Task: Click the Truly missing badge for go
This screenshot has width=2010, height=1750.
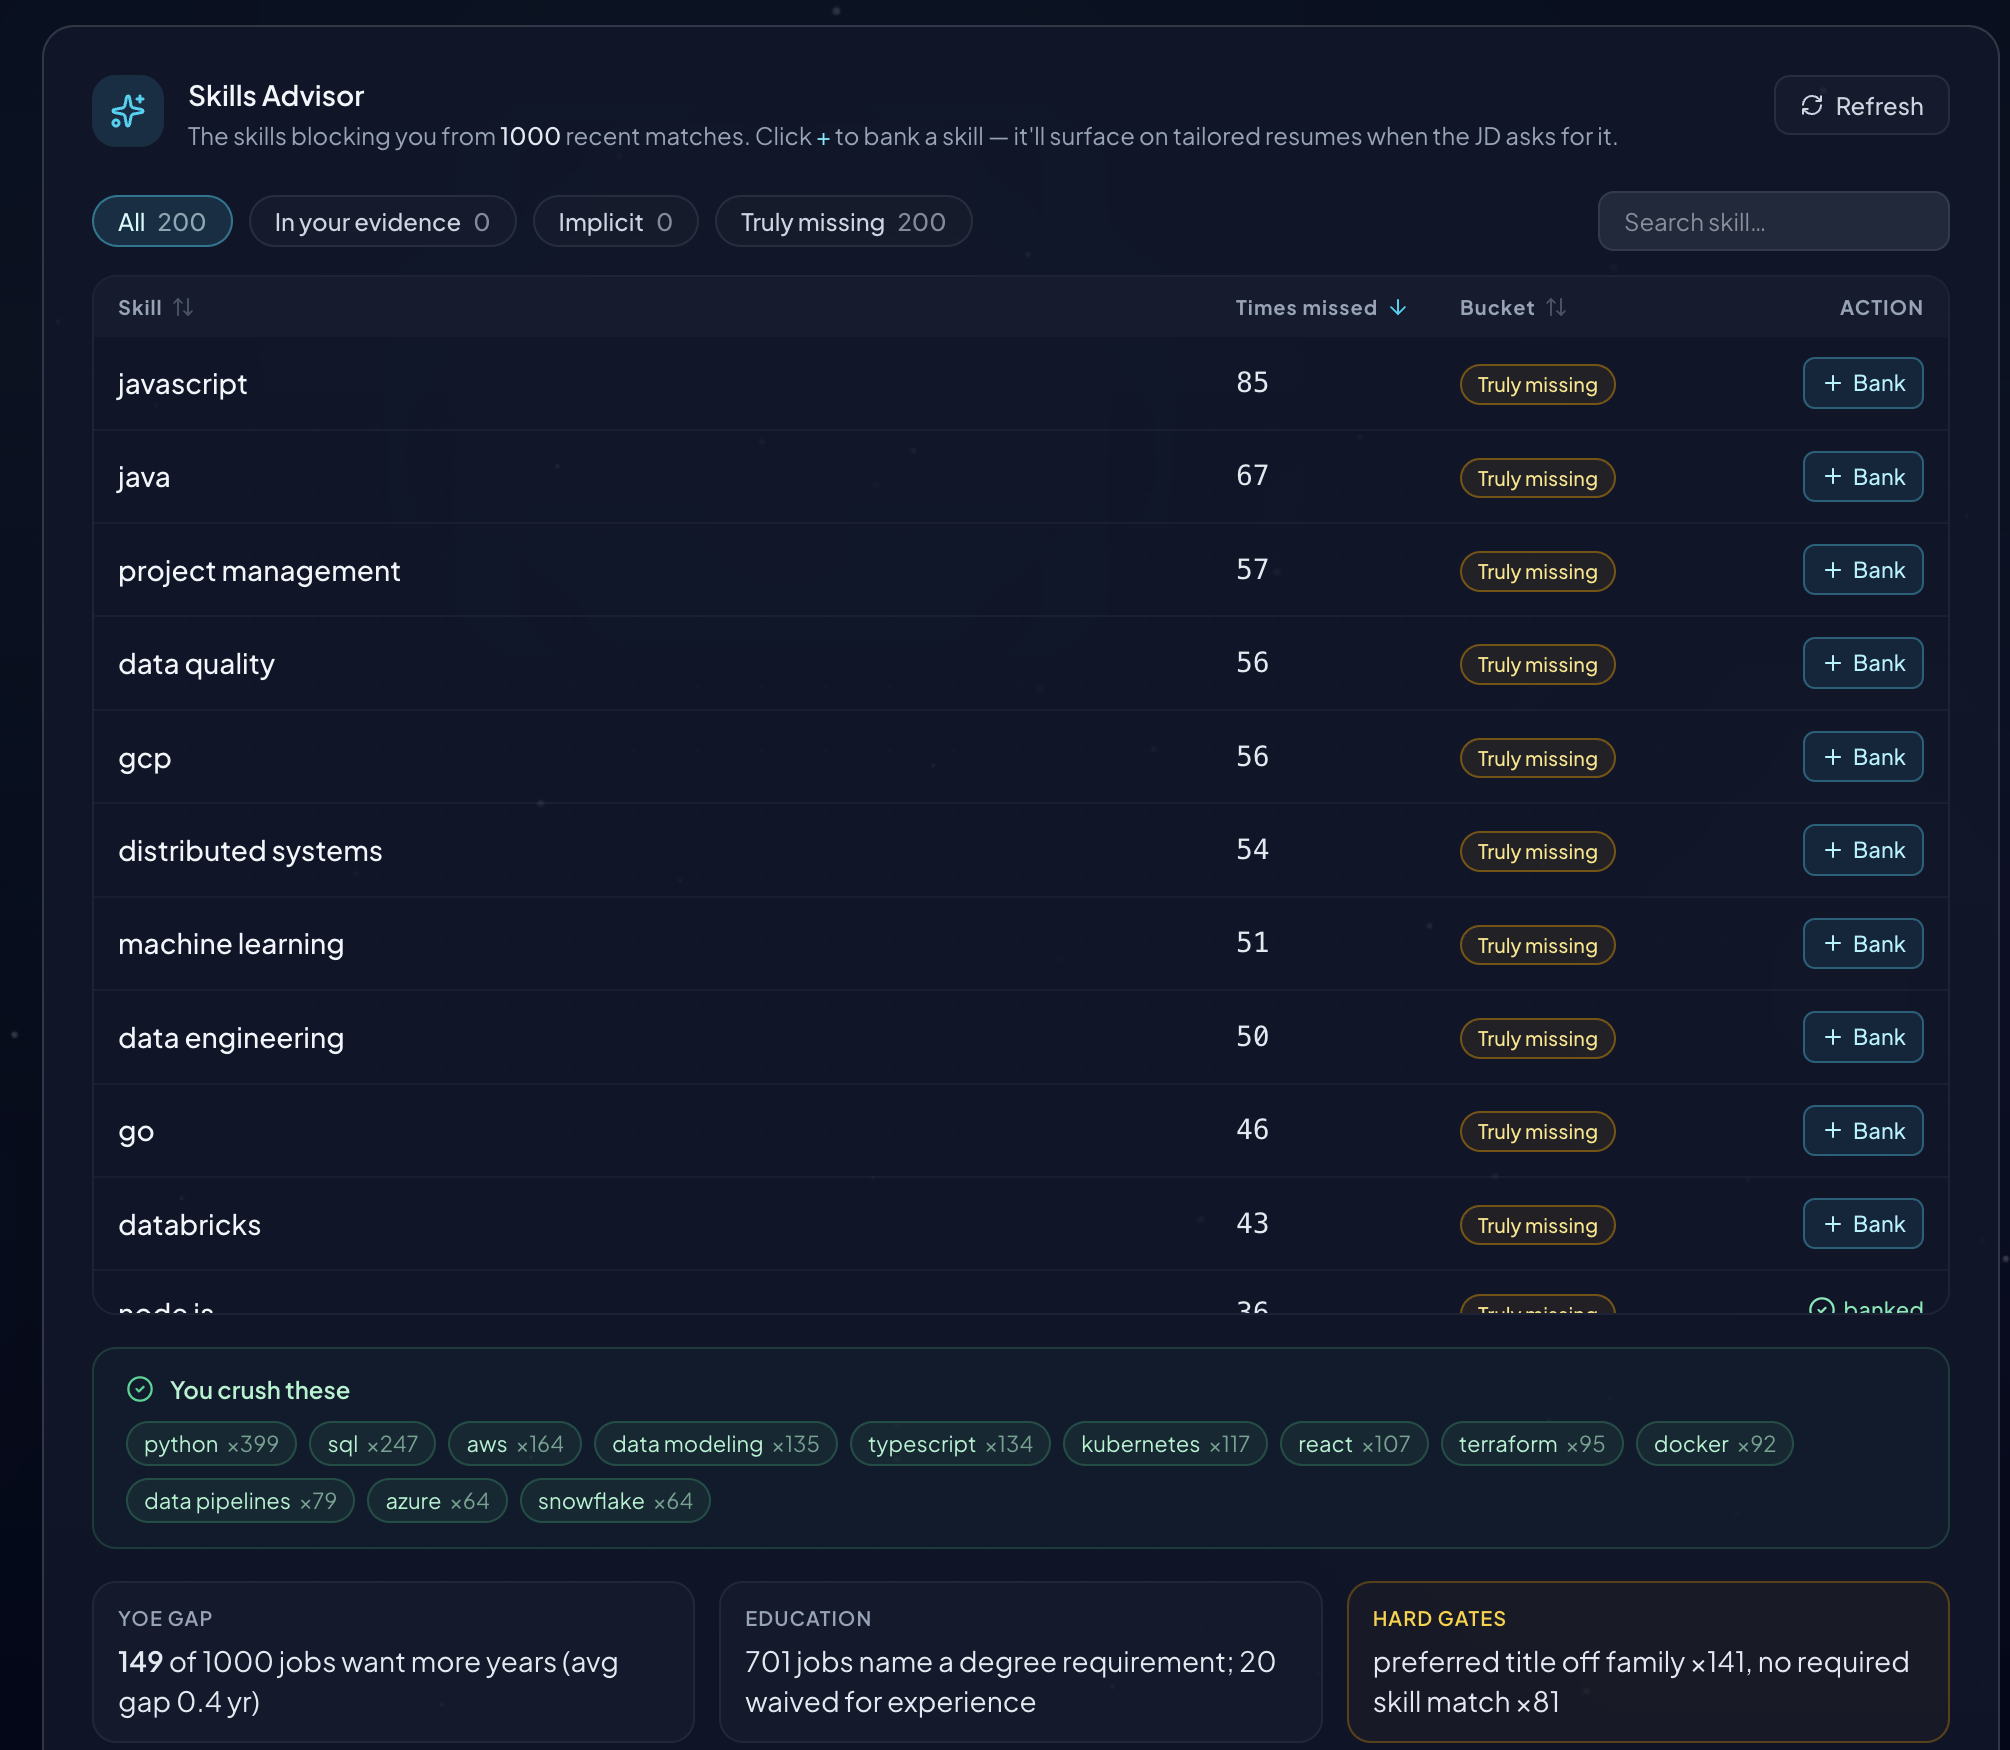Action: point(1537,1132)
